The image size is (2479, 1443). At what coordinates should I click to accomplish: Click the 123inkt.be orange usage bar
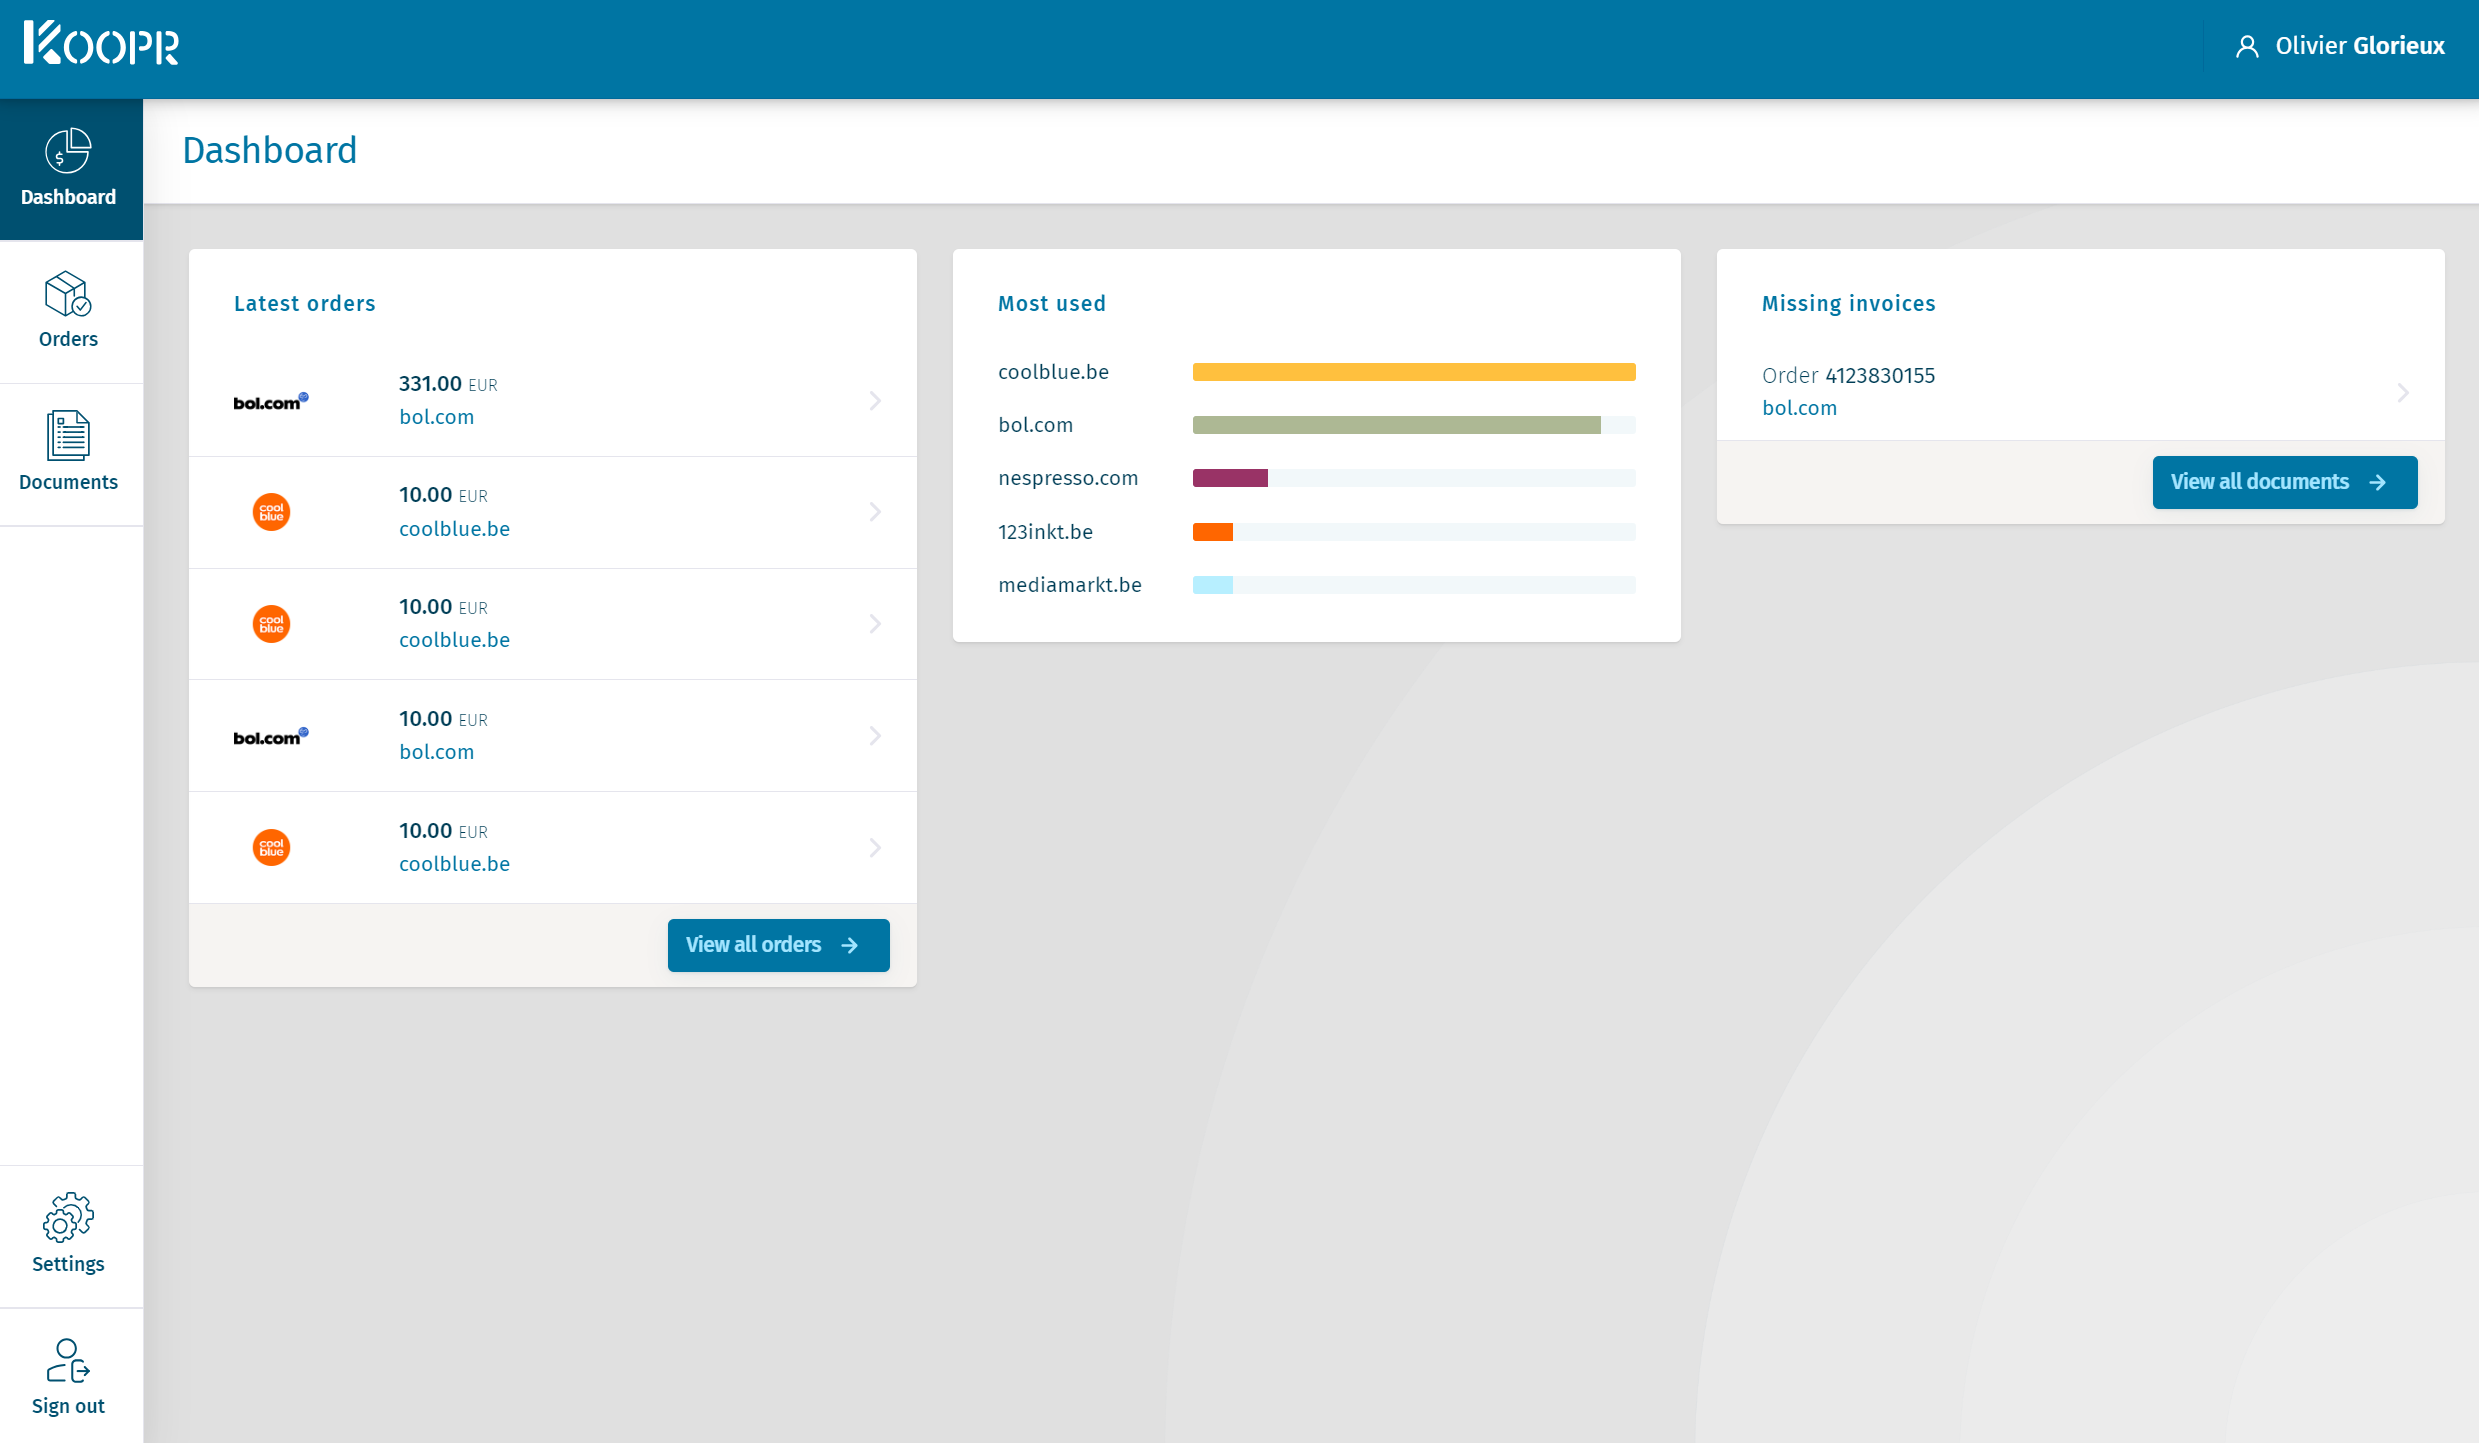1213,532
